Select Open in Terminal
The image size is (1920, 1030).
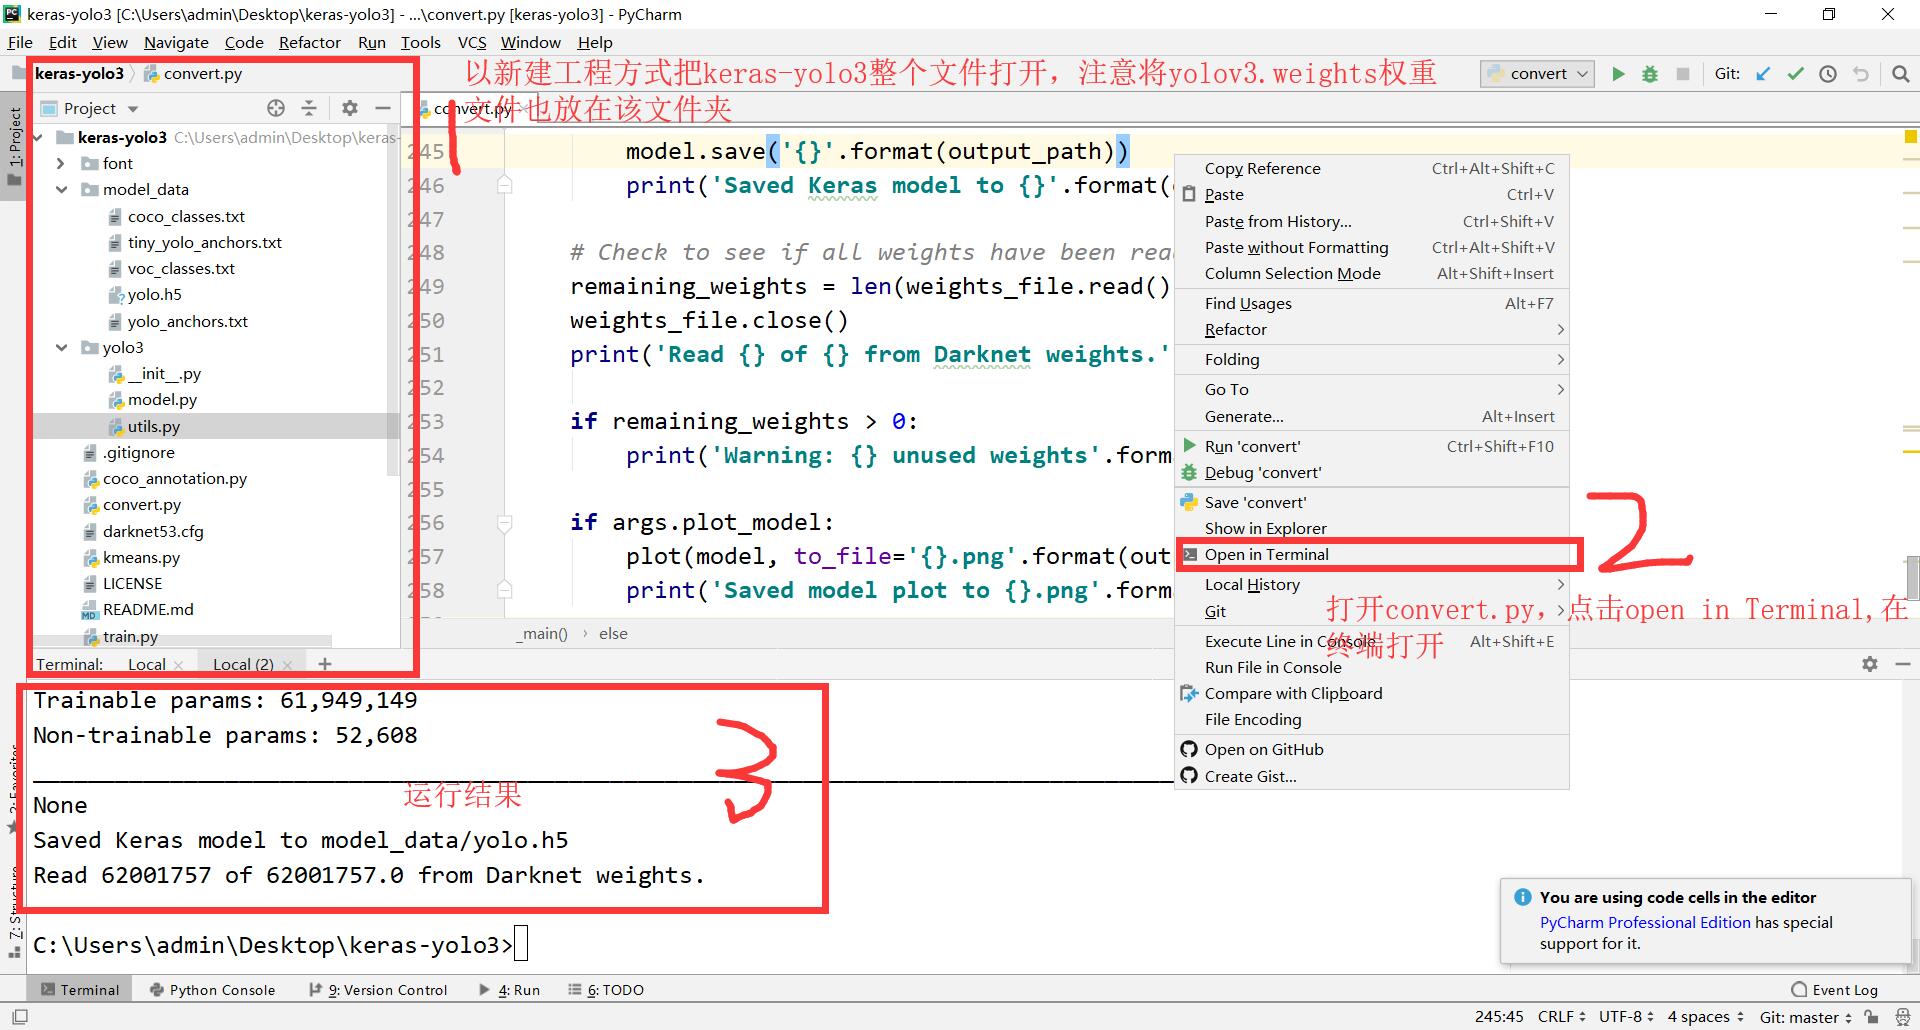click(x=1372, y=555)
